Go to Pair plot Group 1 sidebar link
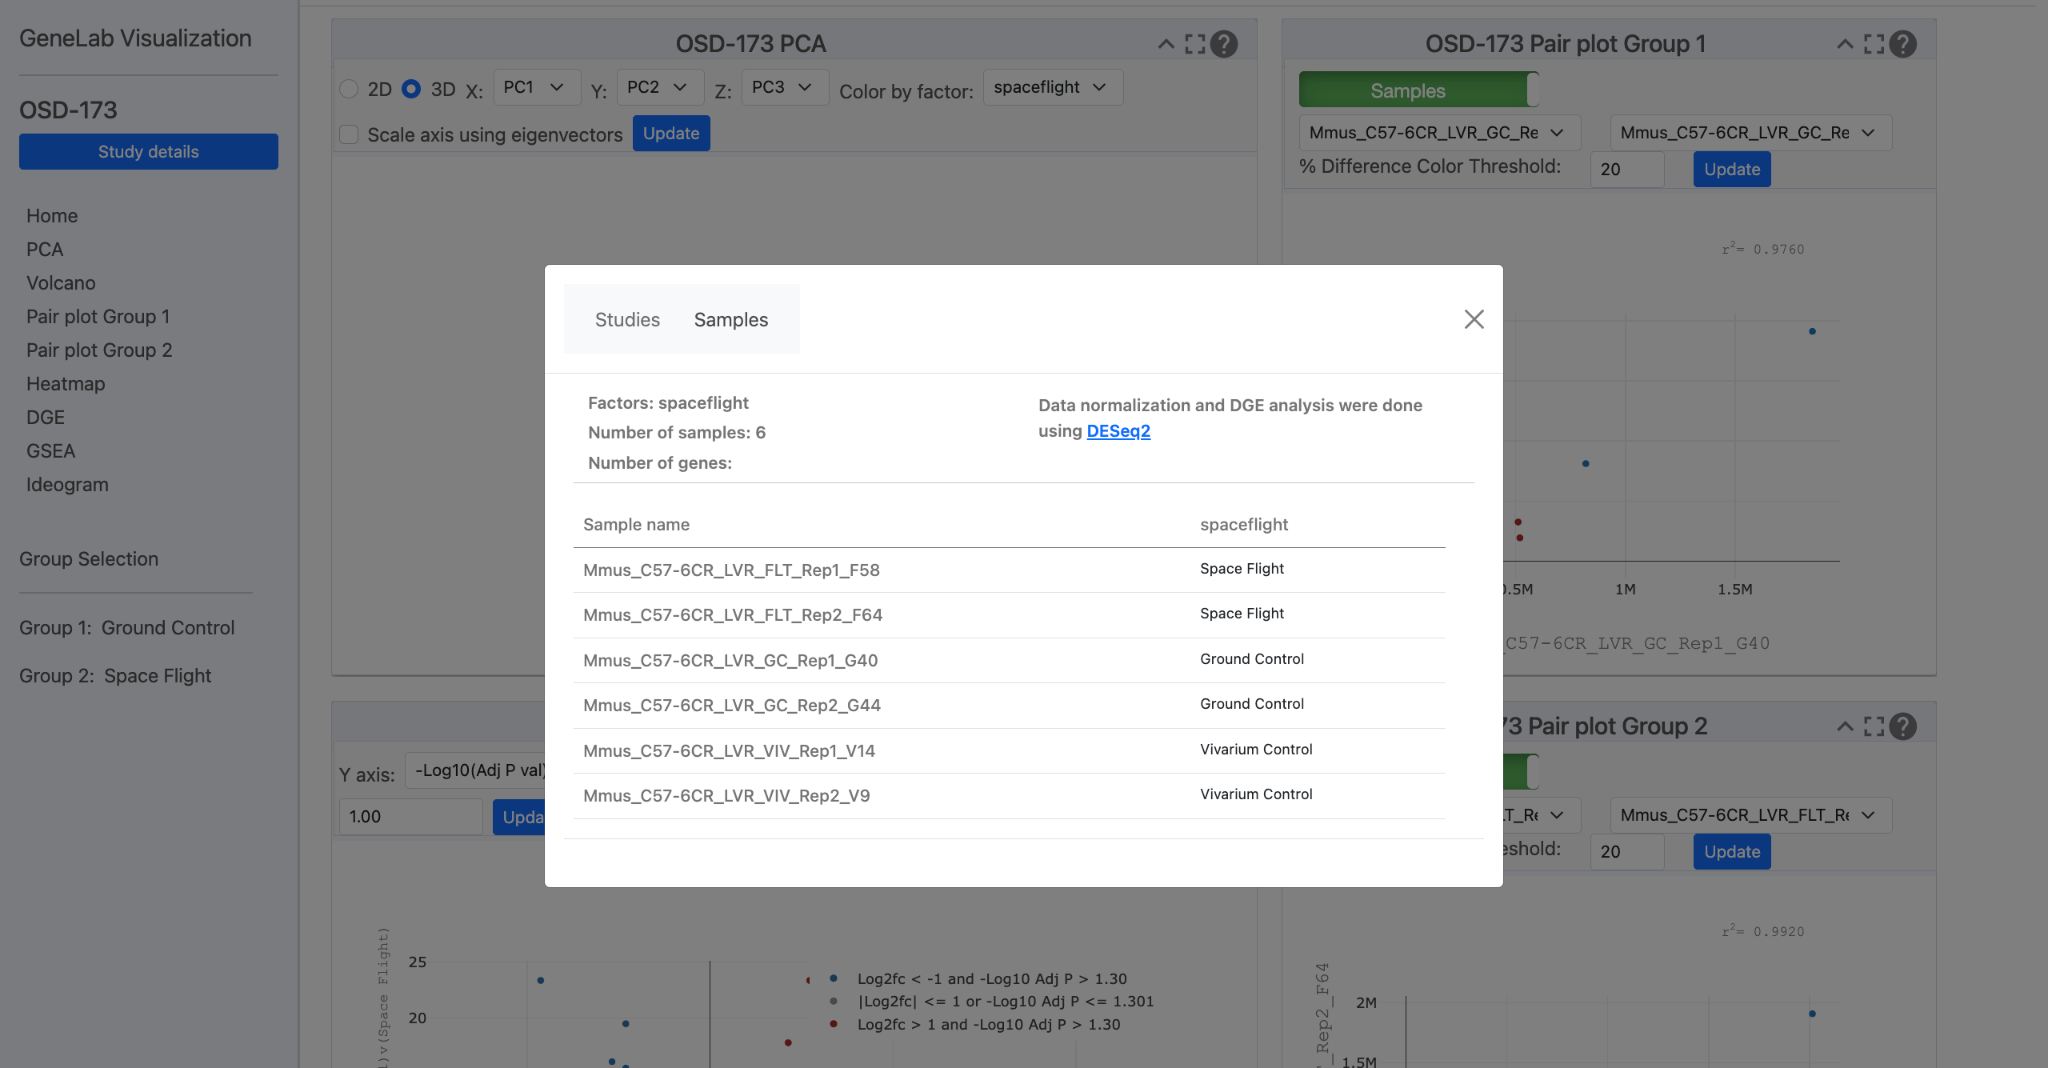This screenshot has height=1068, width=2048. point(98,317)
